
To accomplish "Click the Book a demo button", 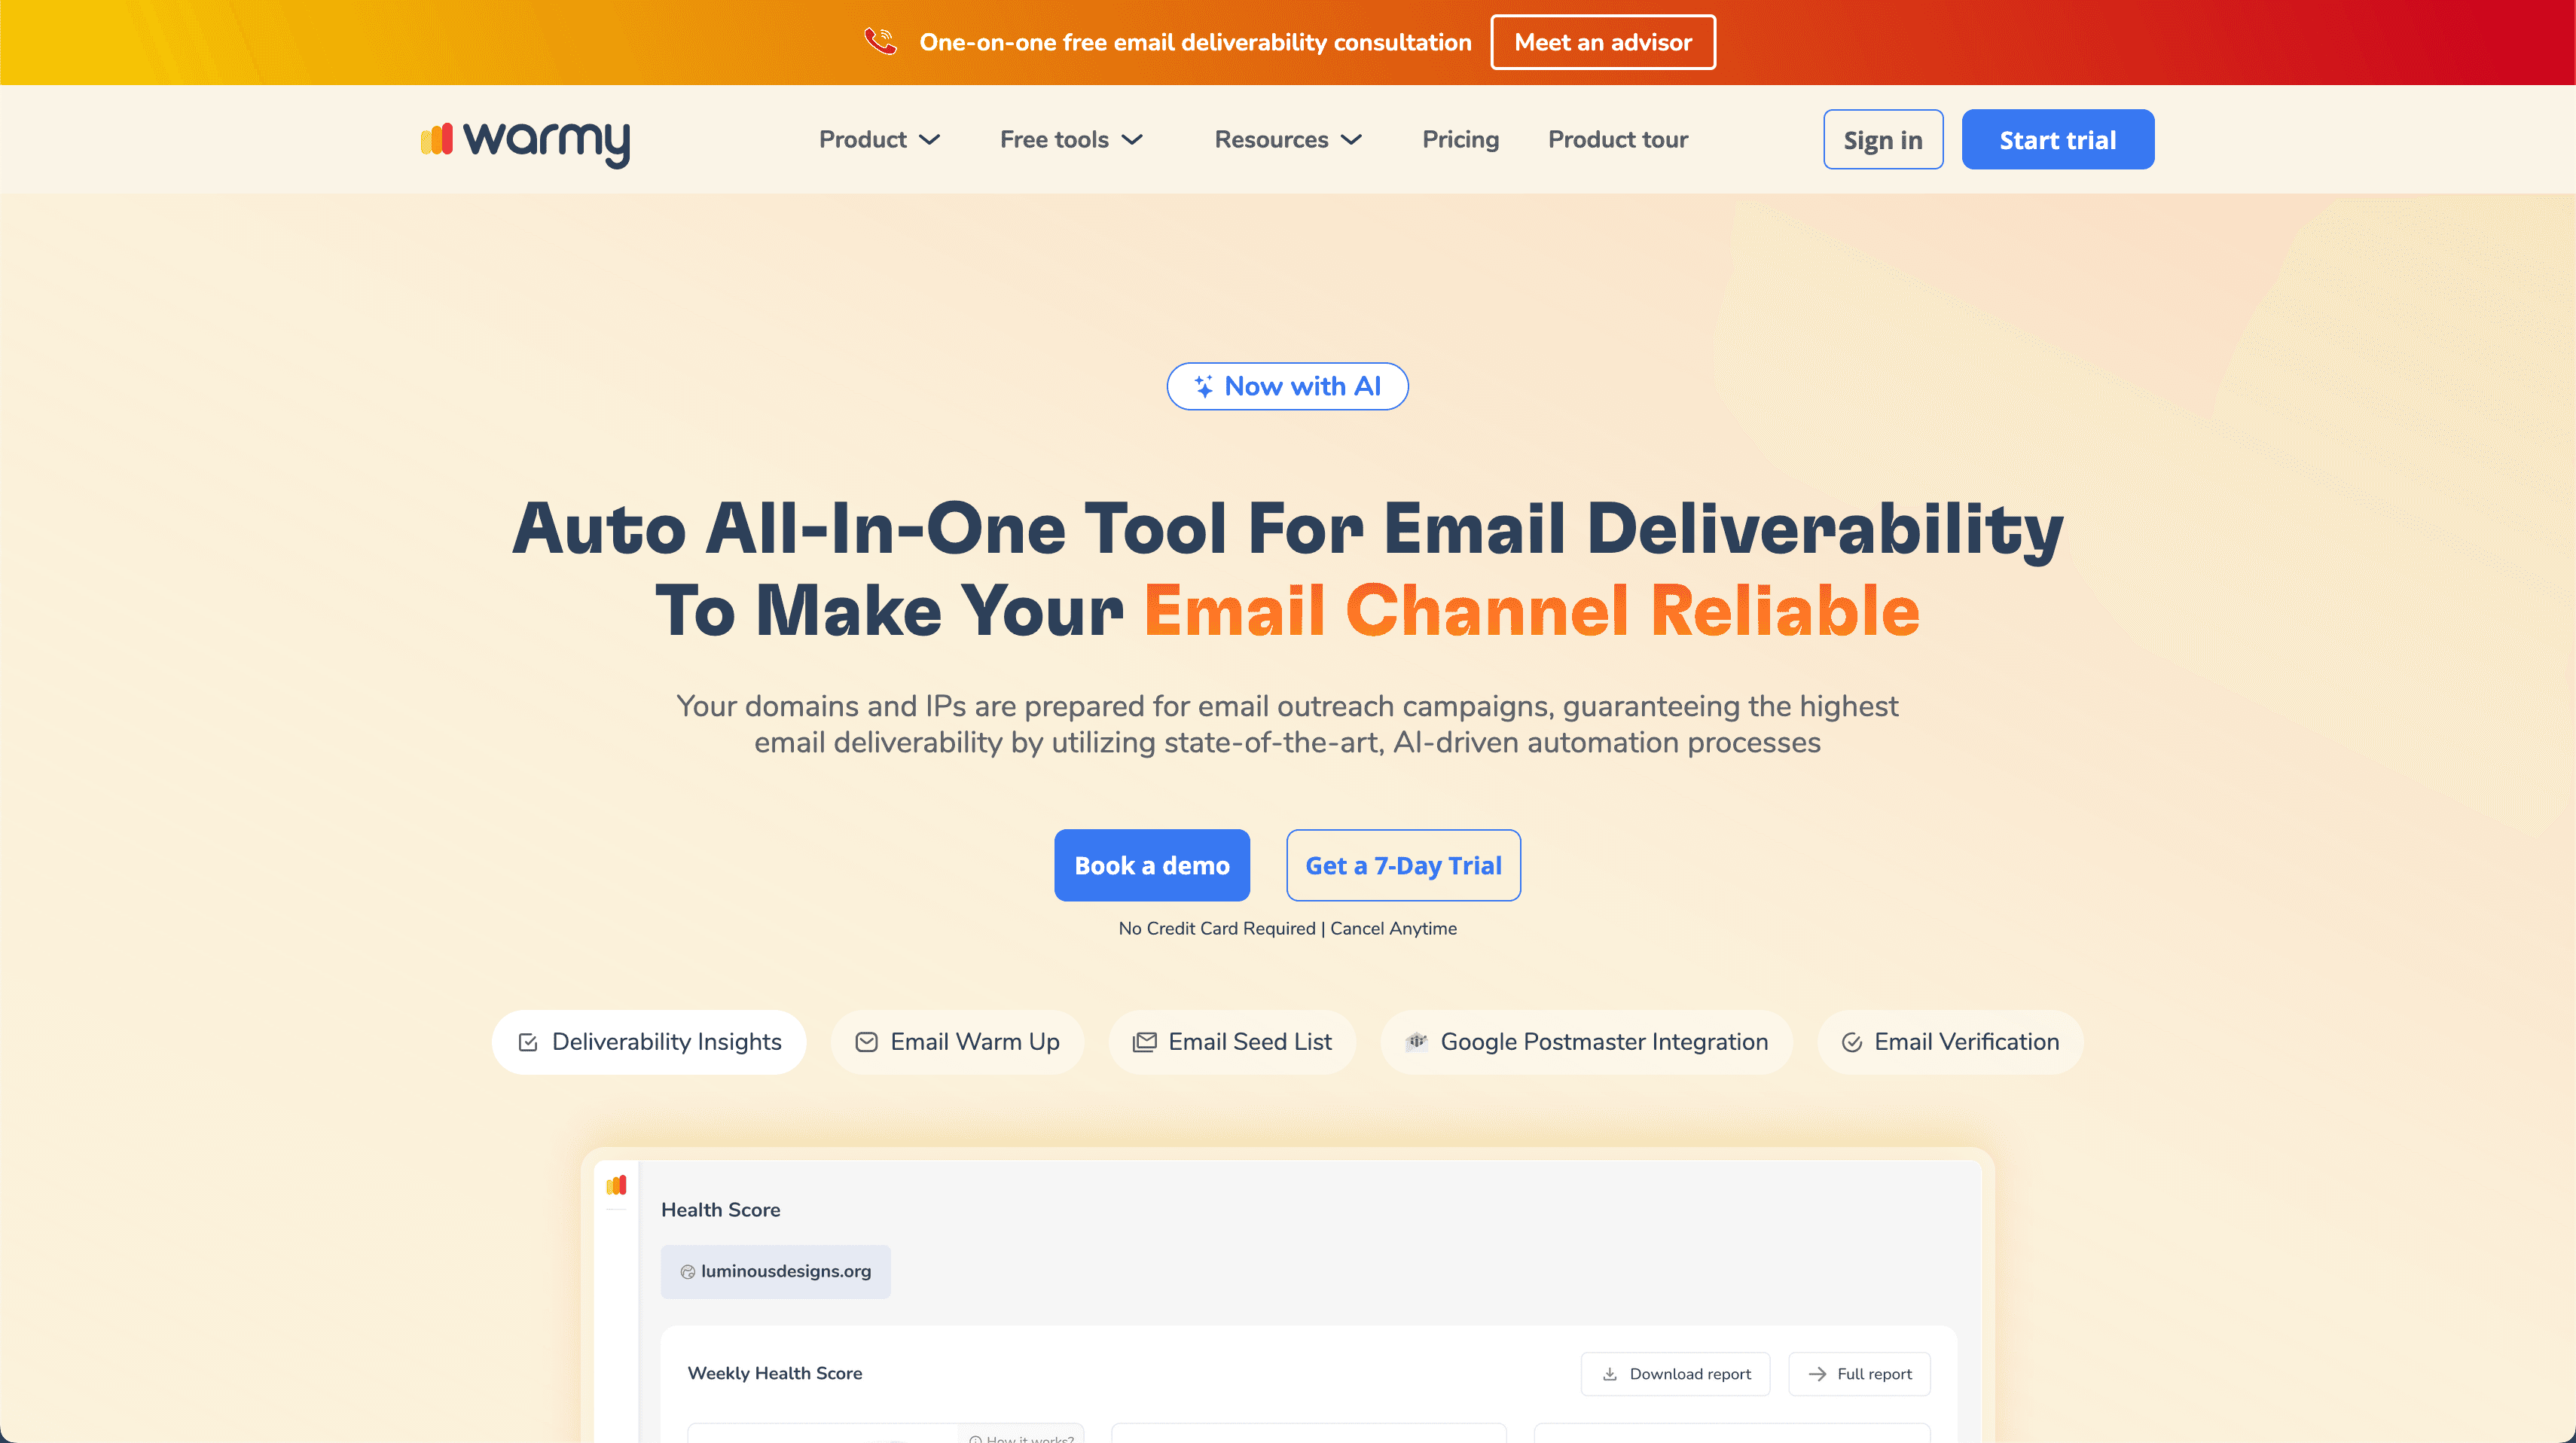I will 1152,865.
